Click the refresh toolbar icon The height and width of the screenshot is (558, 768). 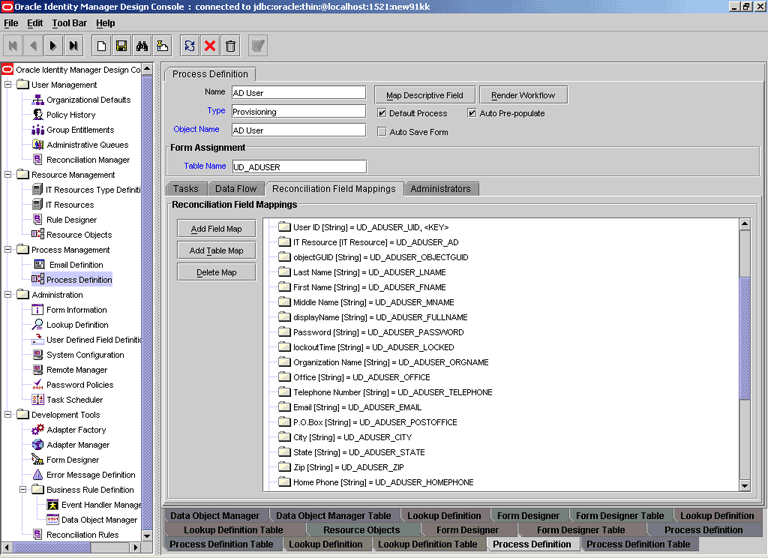[190, 46]
